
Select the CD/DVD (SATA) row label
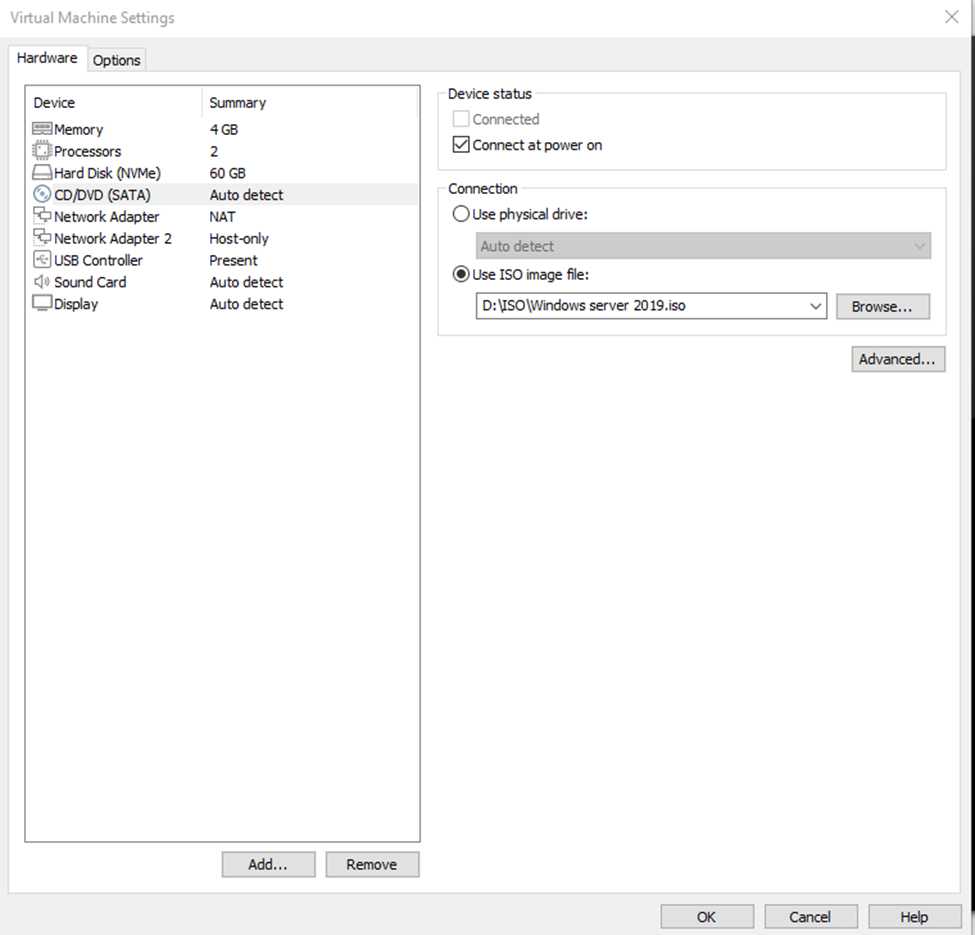[102, 195]
